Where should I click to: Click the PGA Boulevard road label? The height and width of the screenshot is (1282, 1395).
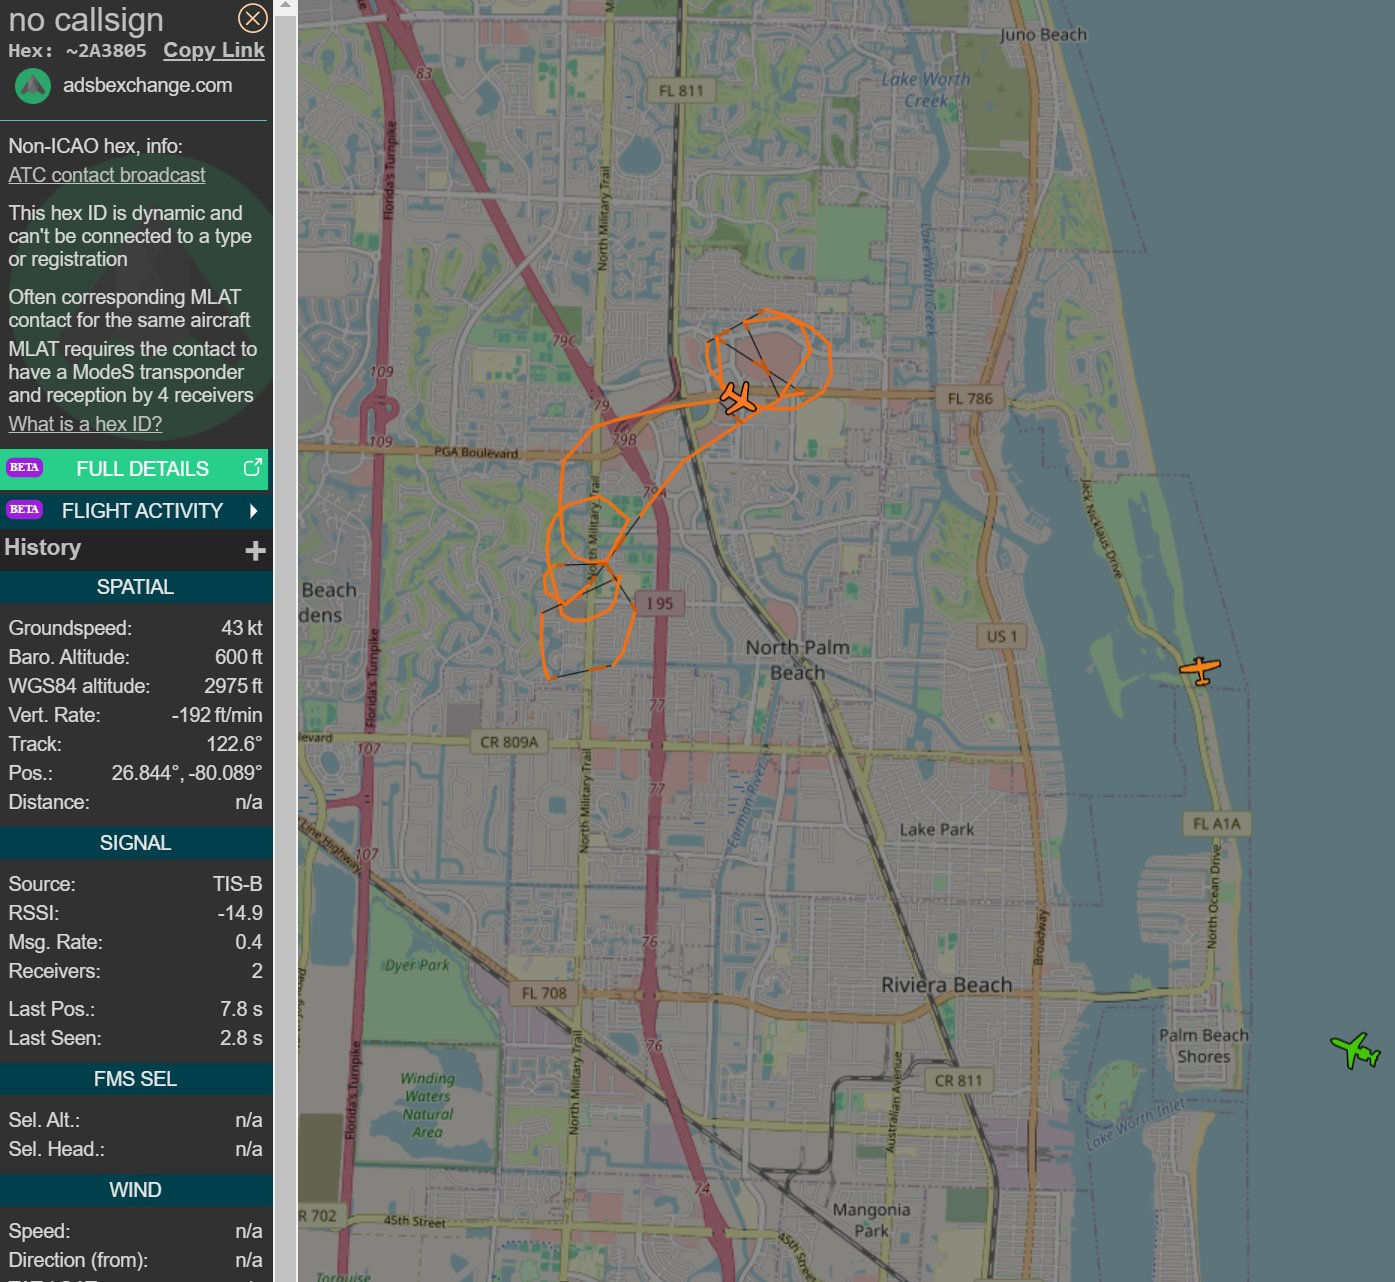[x=476, y=453]
